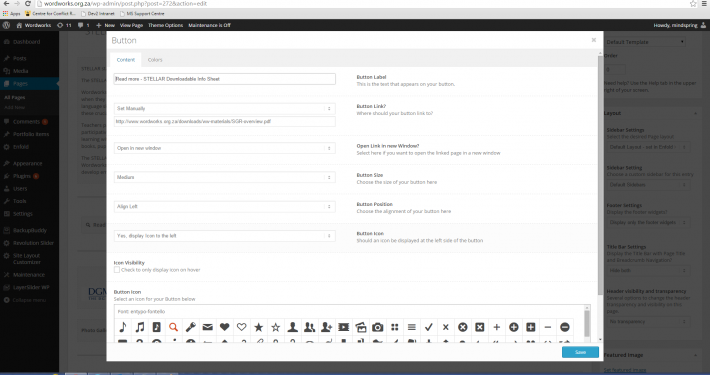Choose the four-squares grid icon
The height and width of the screenshot is (375, 710).
[395, 327]
